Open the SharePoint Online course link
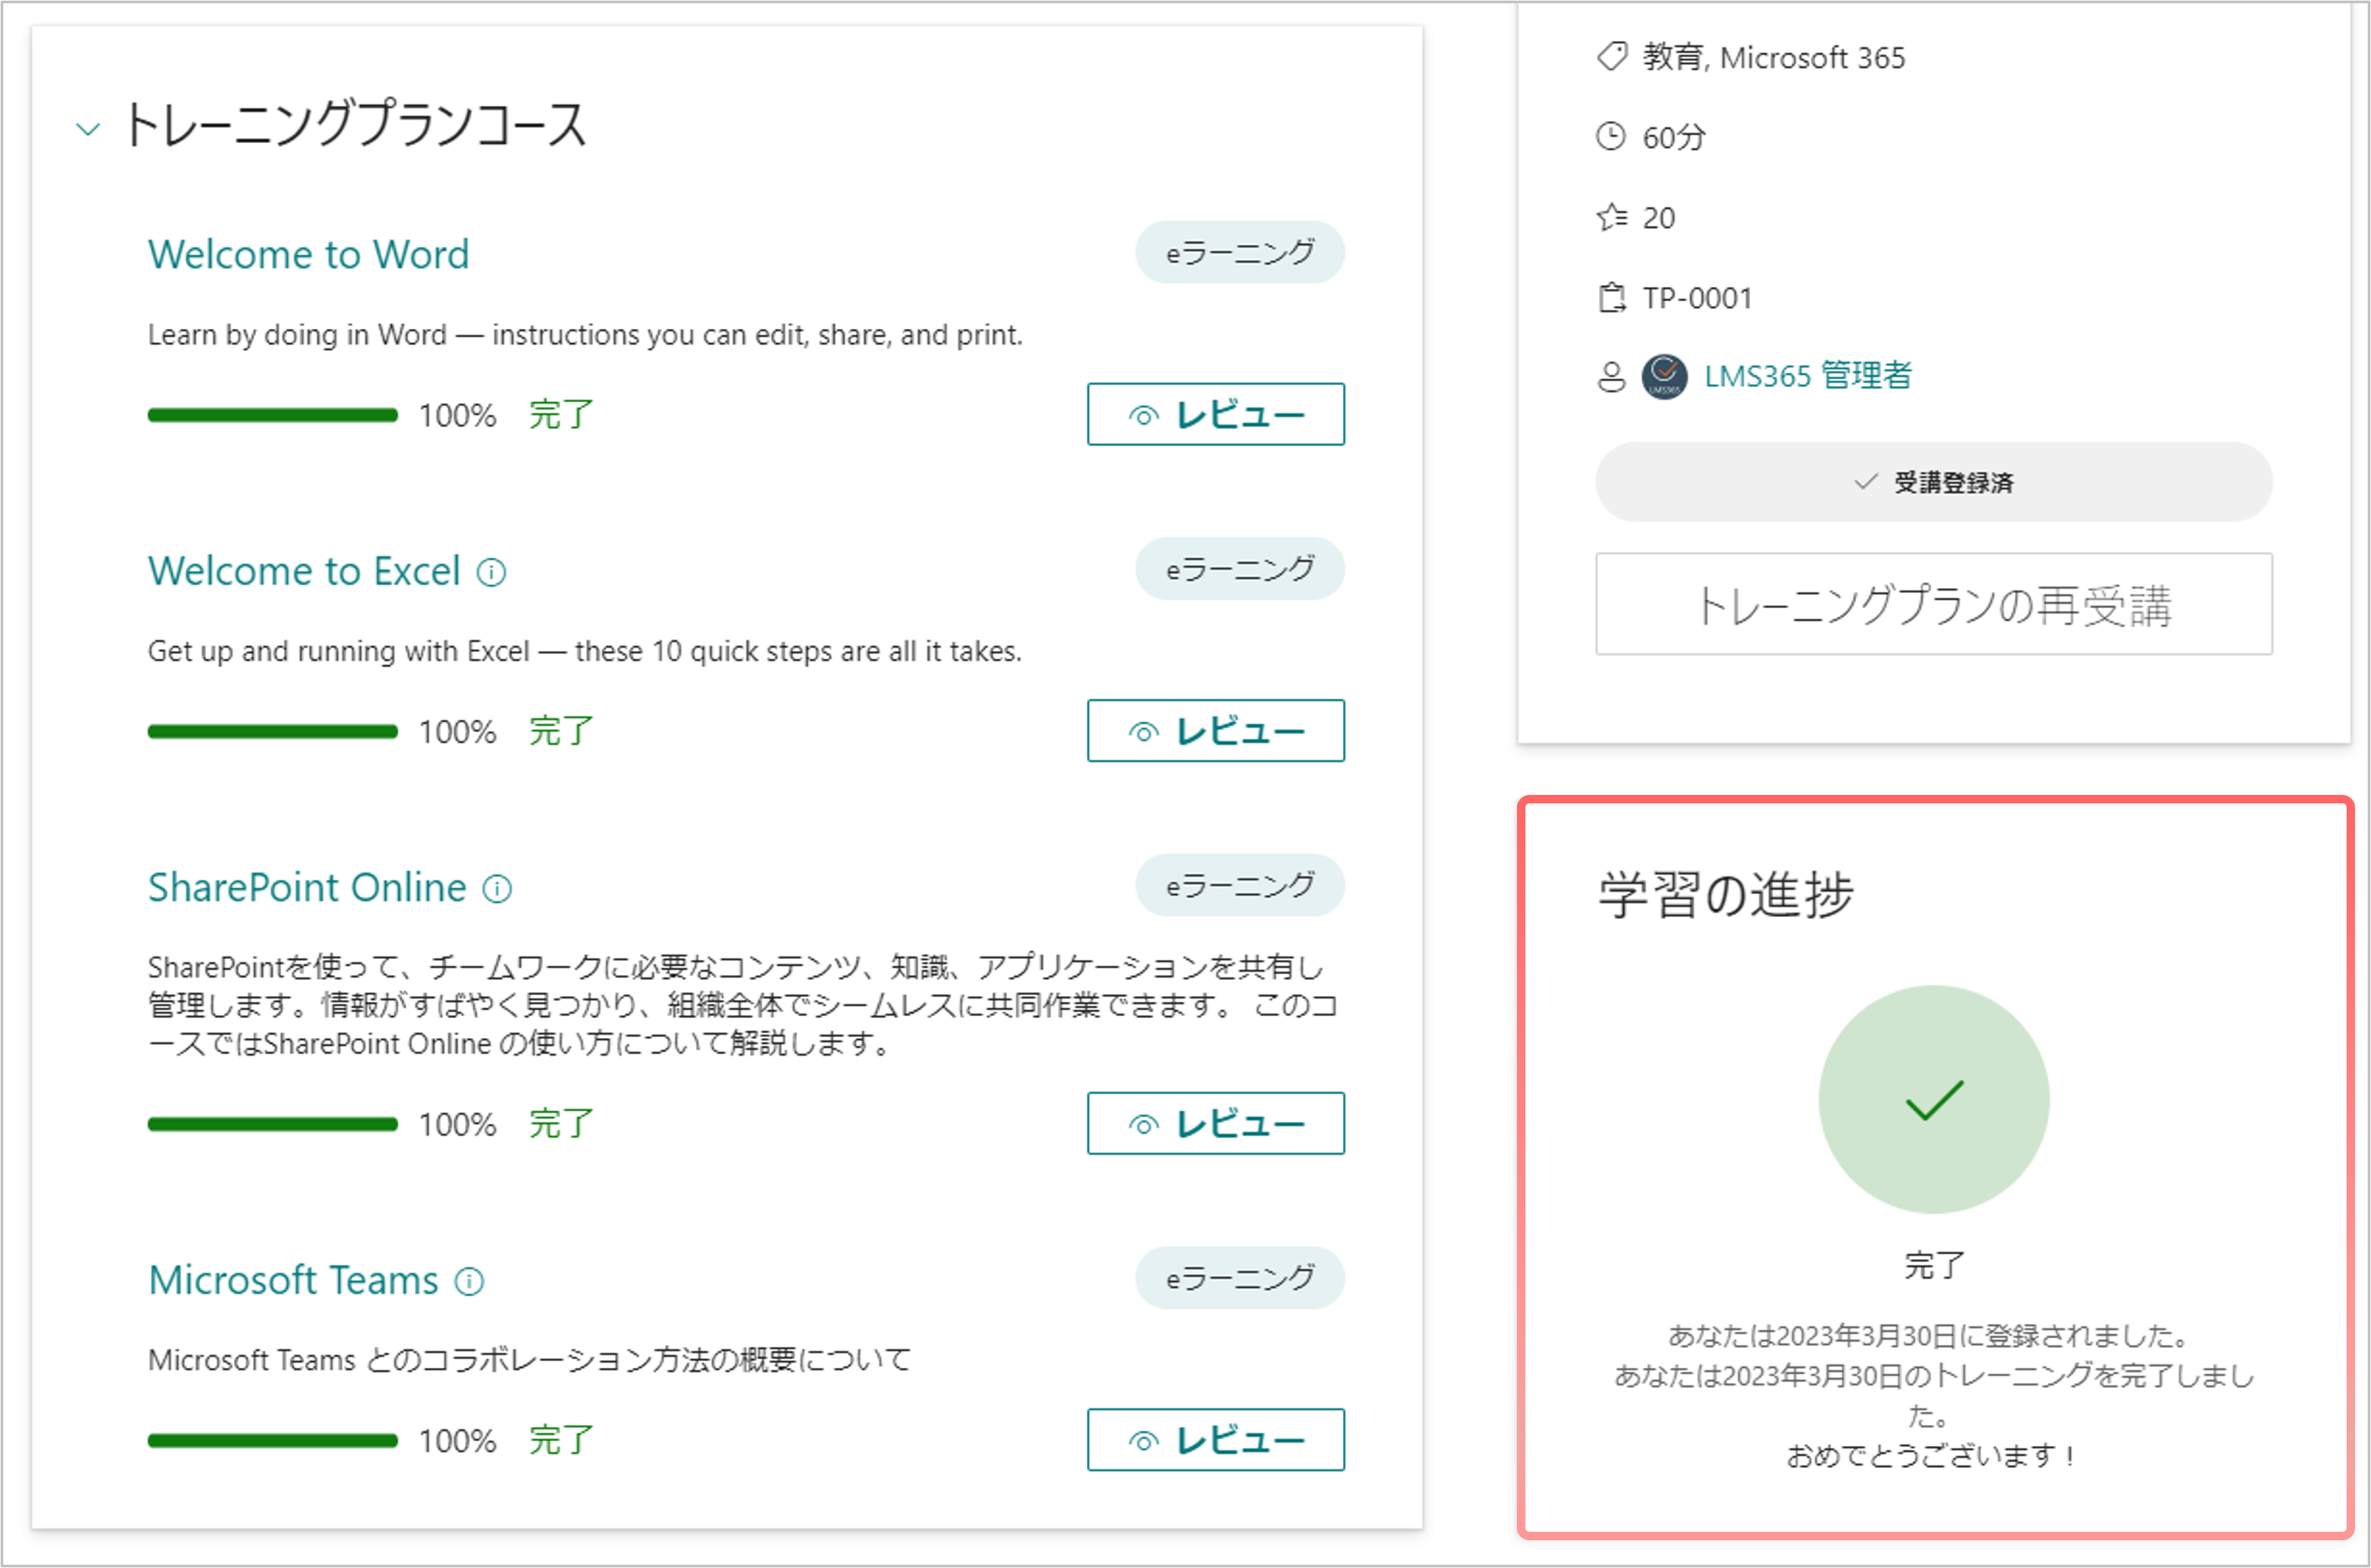The image size is (2371, 1568). tap(307, 887)
